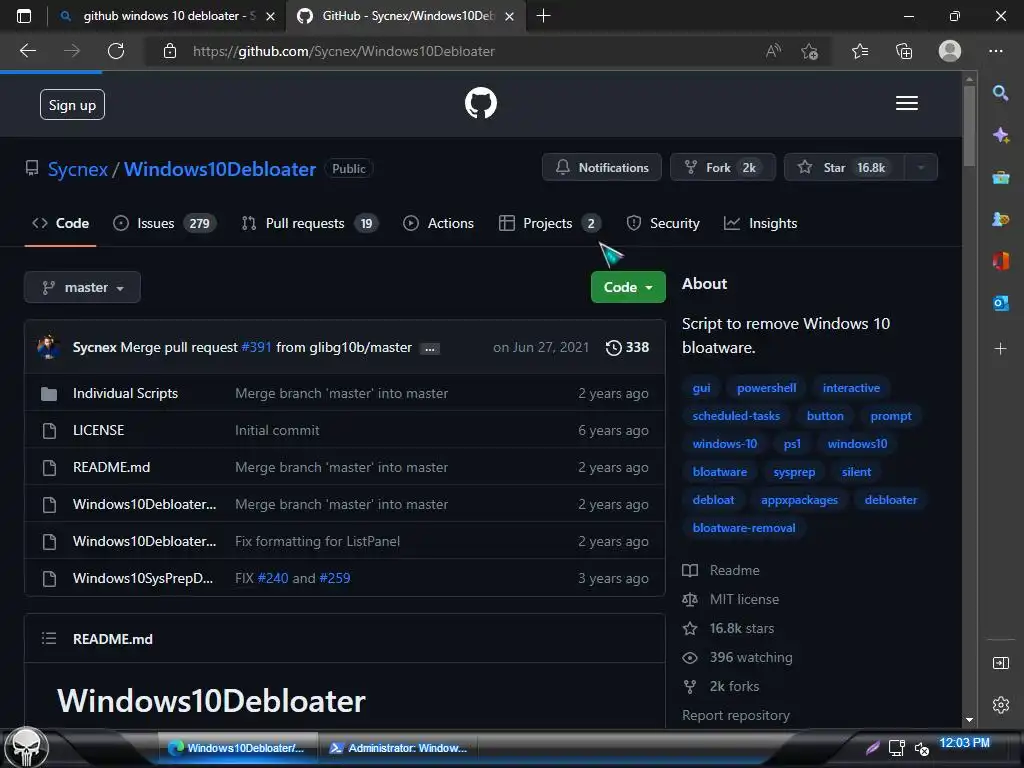Star the repository with Star button
The height and width of the screenshot is (768, 1024).
[x=844, y=168]
